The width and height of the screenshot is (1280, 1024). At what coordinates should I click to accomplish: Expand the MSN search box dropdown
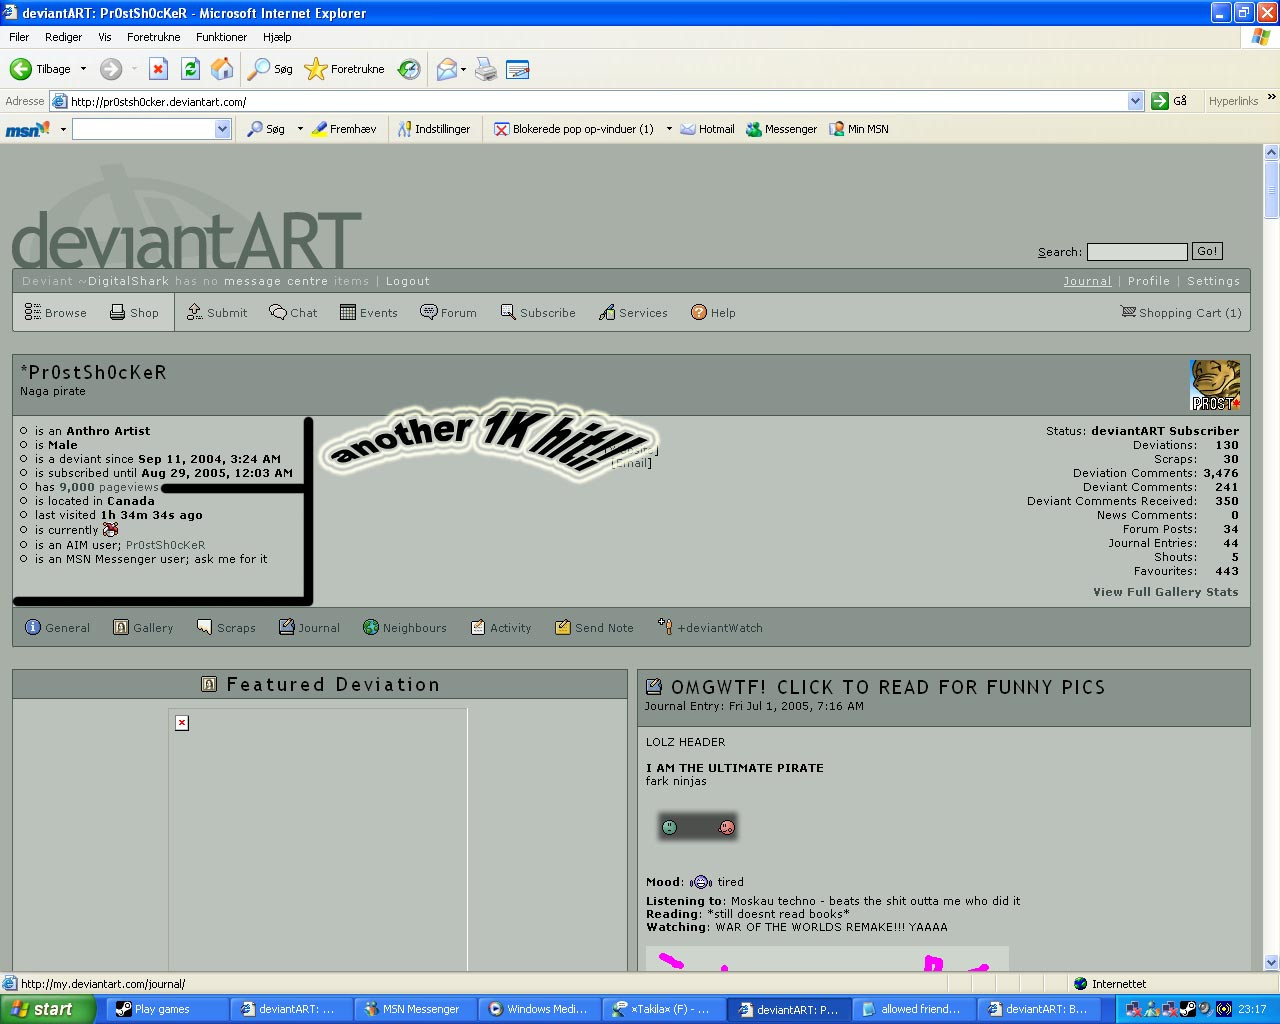[222, 129]
